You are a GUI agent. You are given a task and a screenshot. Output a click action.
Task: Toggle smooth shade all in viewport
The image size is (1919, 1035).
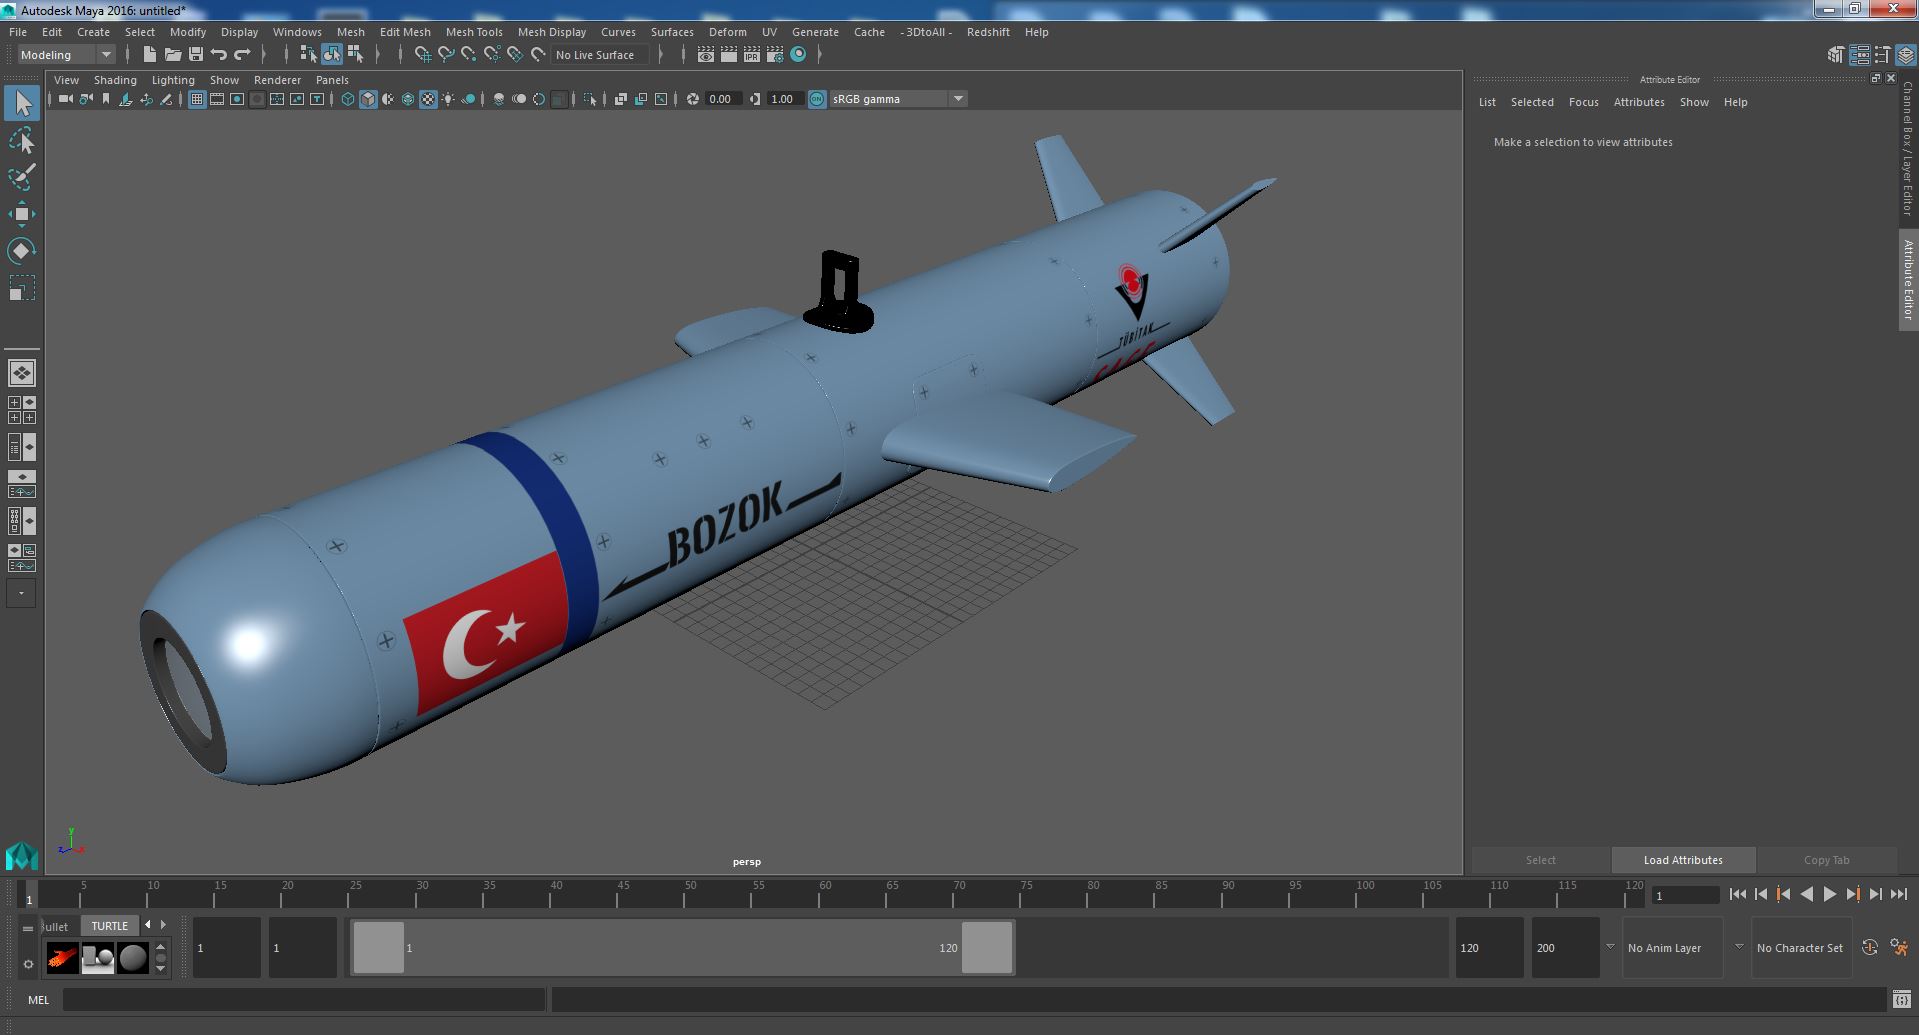368,99
